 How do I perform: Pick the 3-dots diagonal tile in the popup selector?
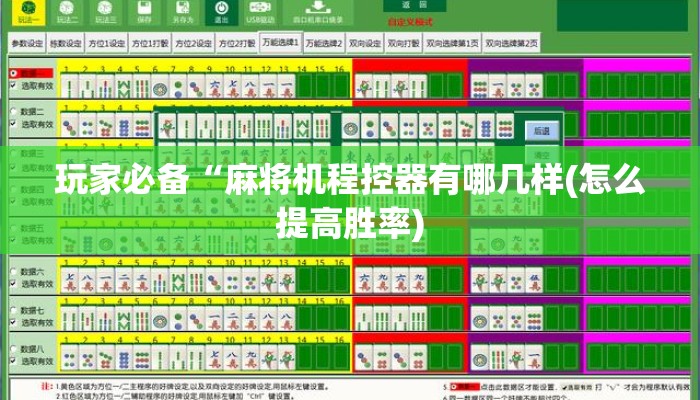(389, 127)
